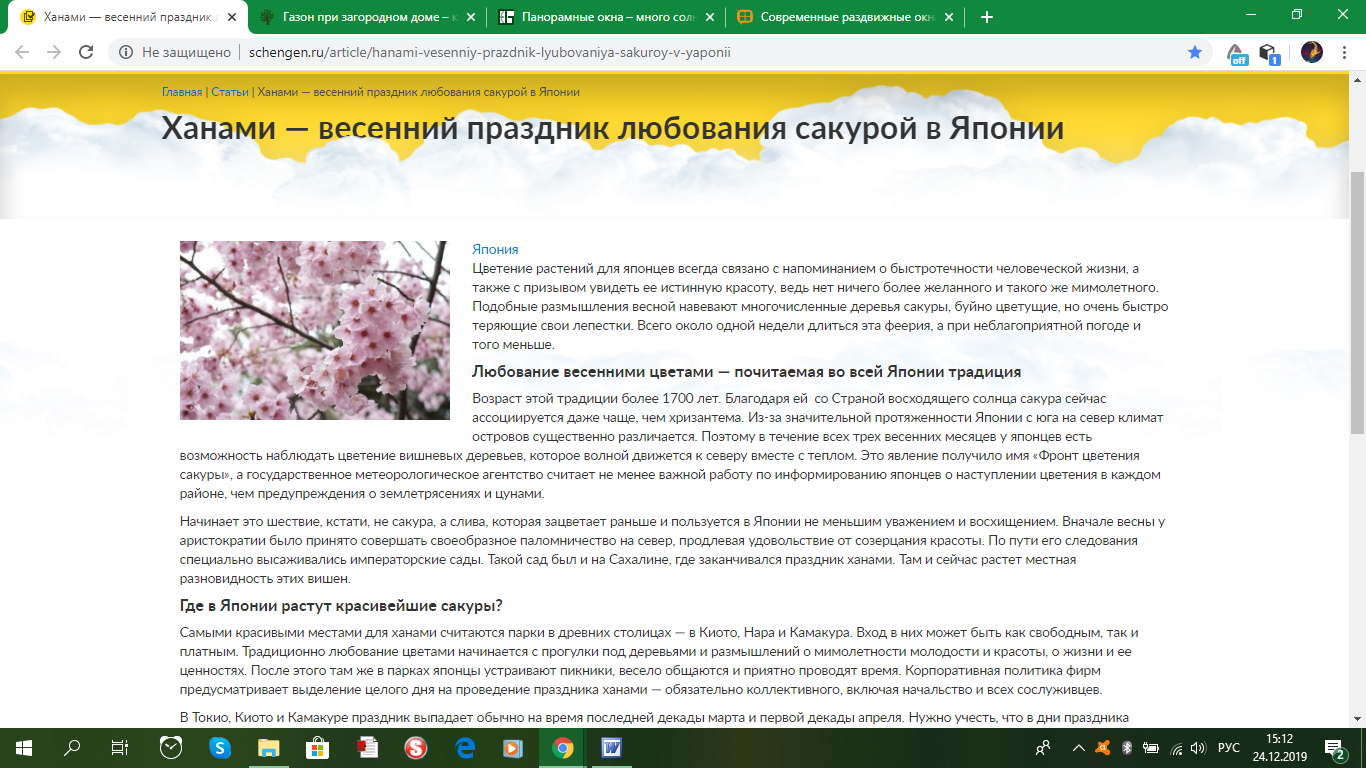The width and height of the screenshot is (1366, 768).
Task: Close the 'Панорамные окна' tab
Action: (x=708, y=17)
